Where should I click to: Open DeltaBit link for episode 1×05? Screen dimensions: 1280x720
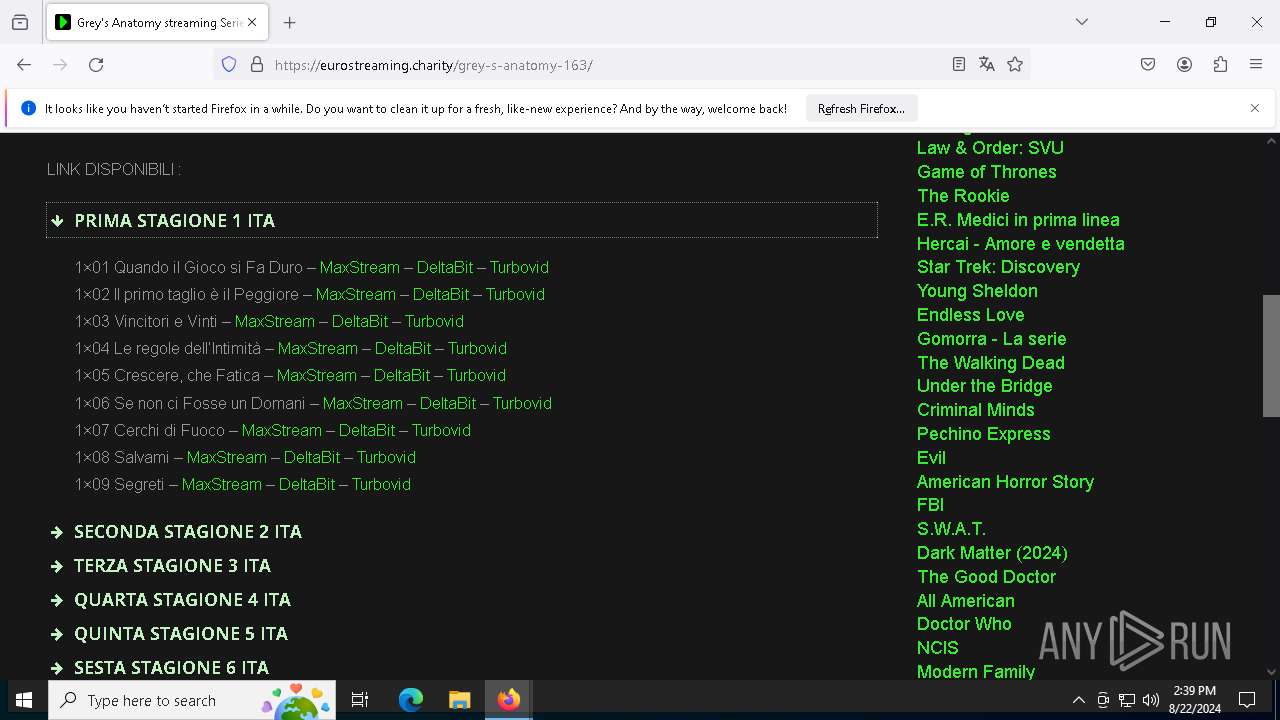point(402,375)
